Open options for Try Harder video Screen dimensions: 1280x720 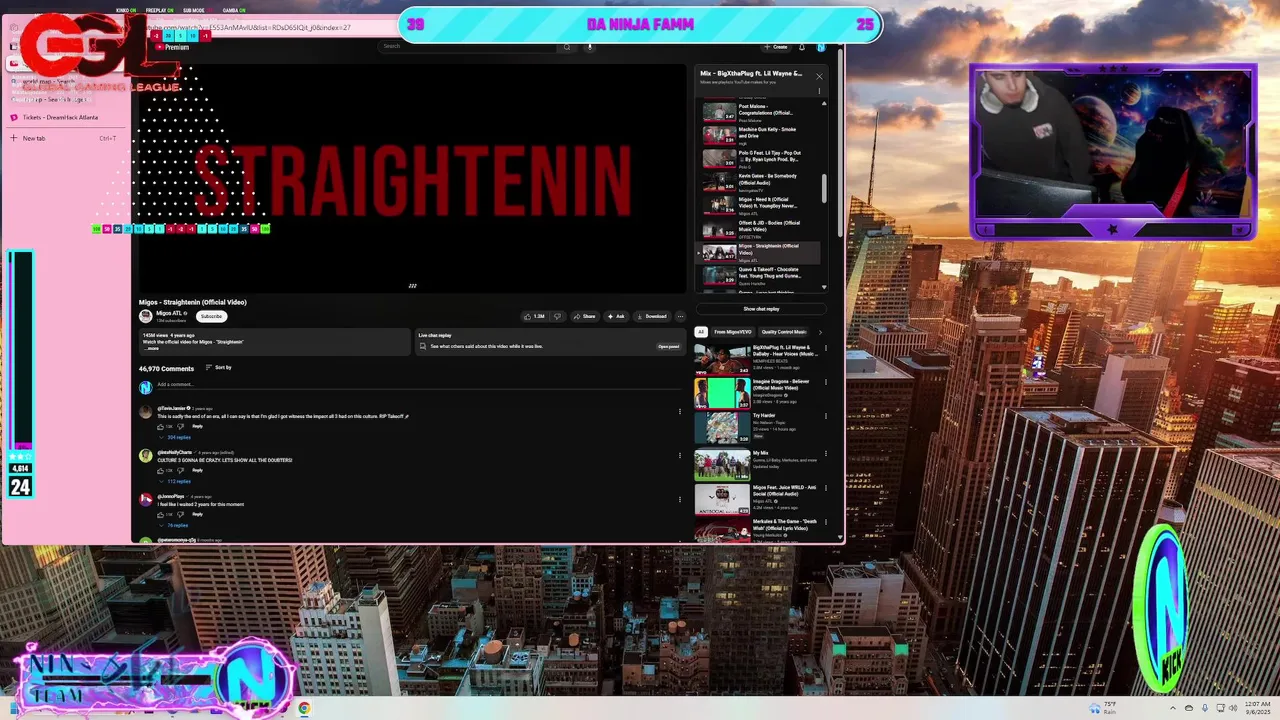pos(826,416)
